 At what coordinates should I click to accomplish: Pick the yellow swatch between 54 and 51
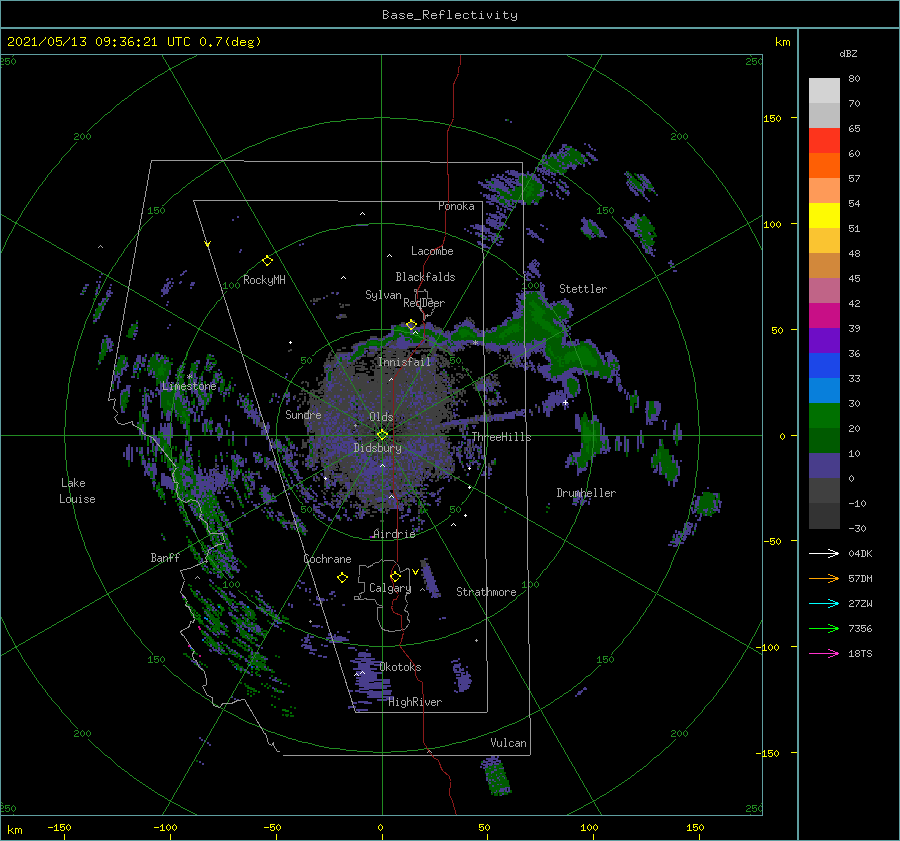[x=824, y=215]
